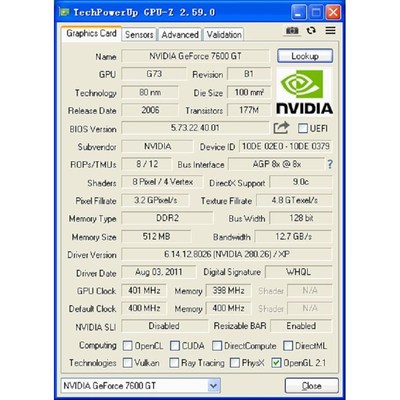Close the window with the red X

pos(333,13)
